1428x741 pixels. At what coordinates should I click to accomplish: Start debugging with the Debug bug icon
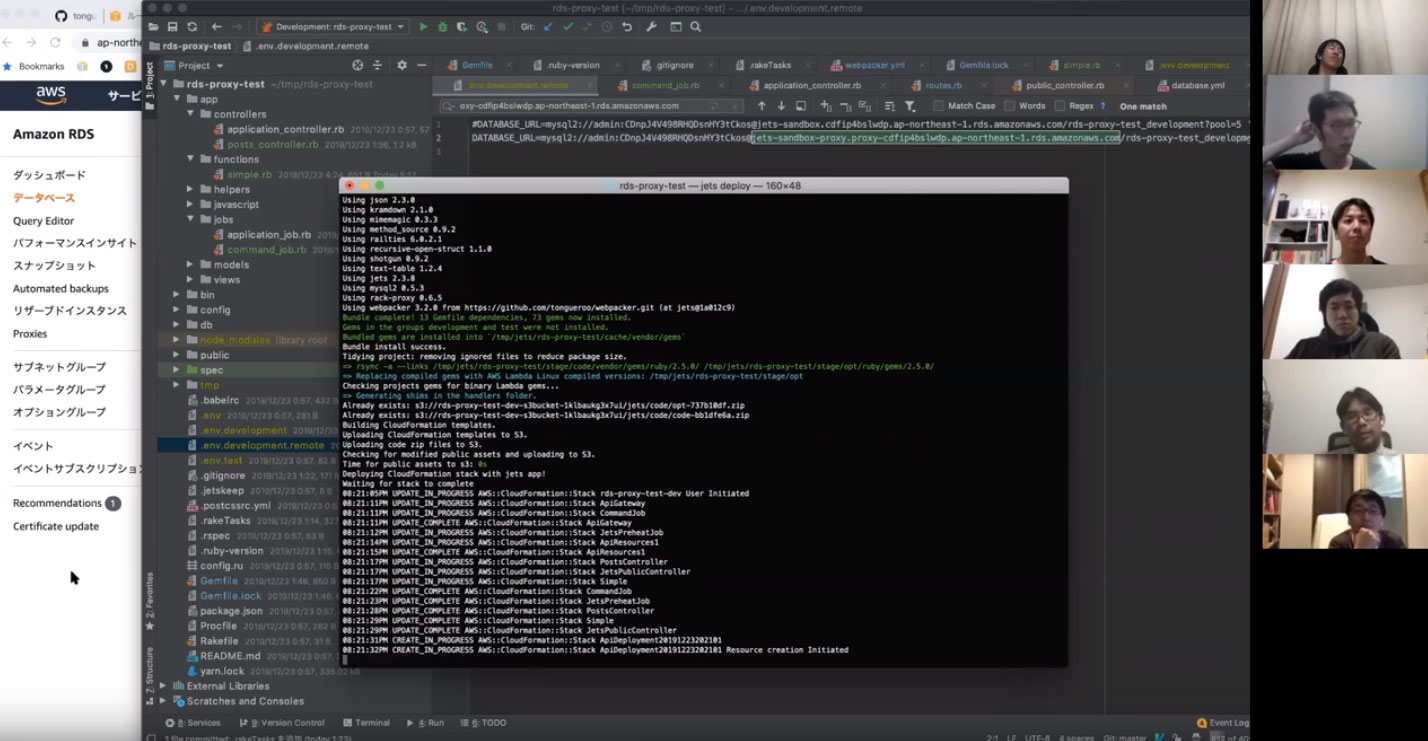click(442, 27)
